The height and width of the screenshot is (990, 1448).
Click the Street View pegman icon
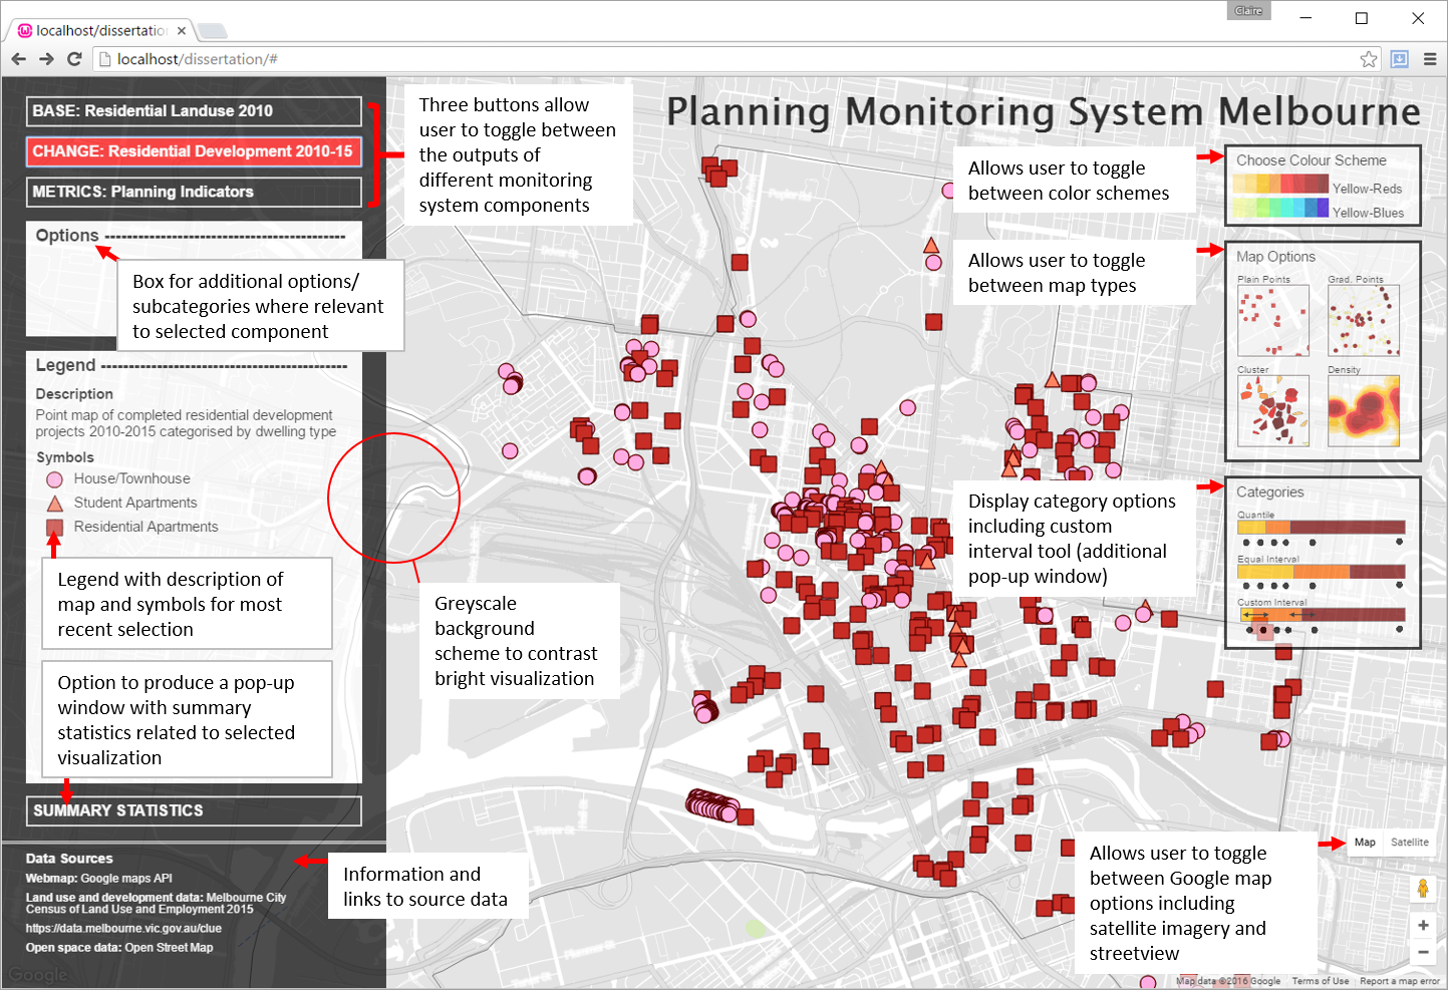pyautogui.click(x=1422, y=888)
